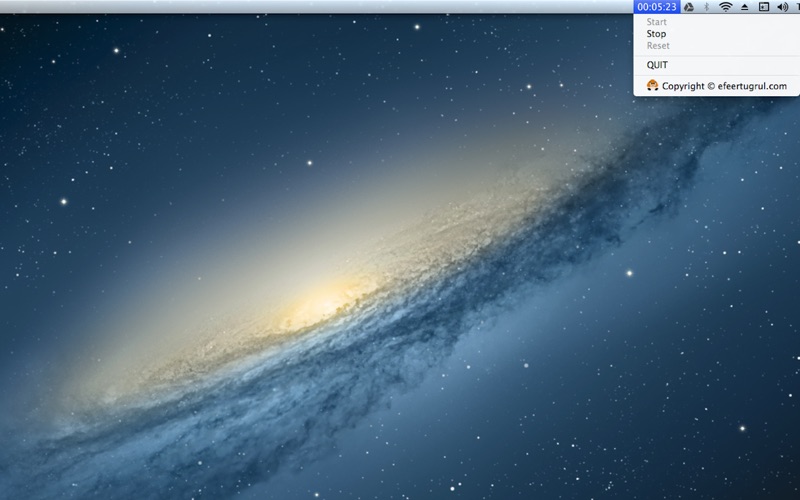Select the grayed-out Start entry
This screenshot has width=800, height=500.
pos(716,22)
